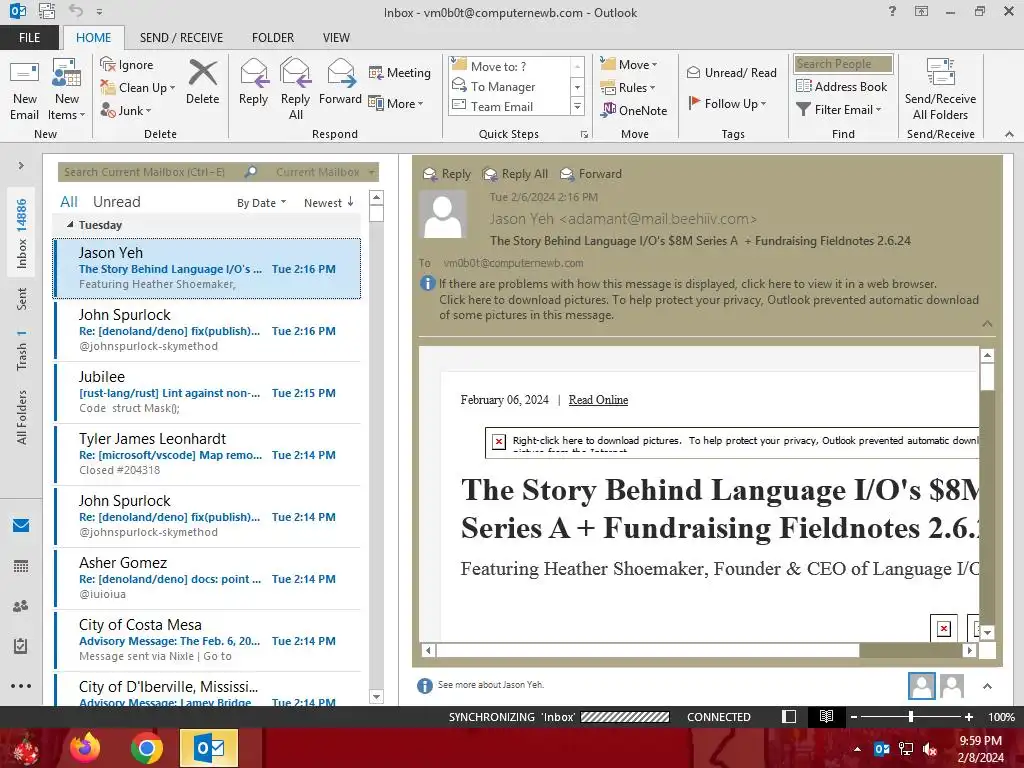Toggle the Newest sort order
Screen dimensions: 1024x768
(328, 202)
